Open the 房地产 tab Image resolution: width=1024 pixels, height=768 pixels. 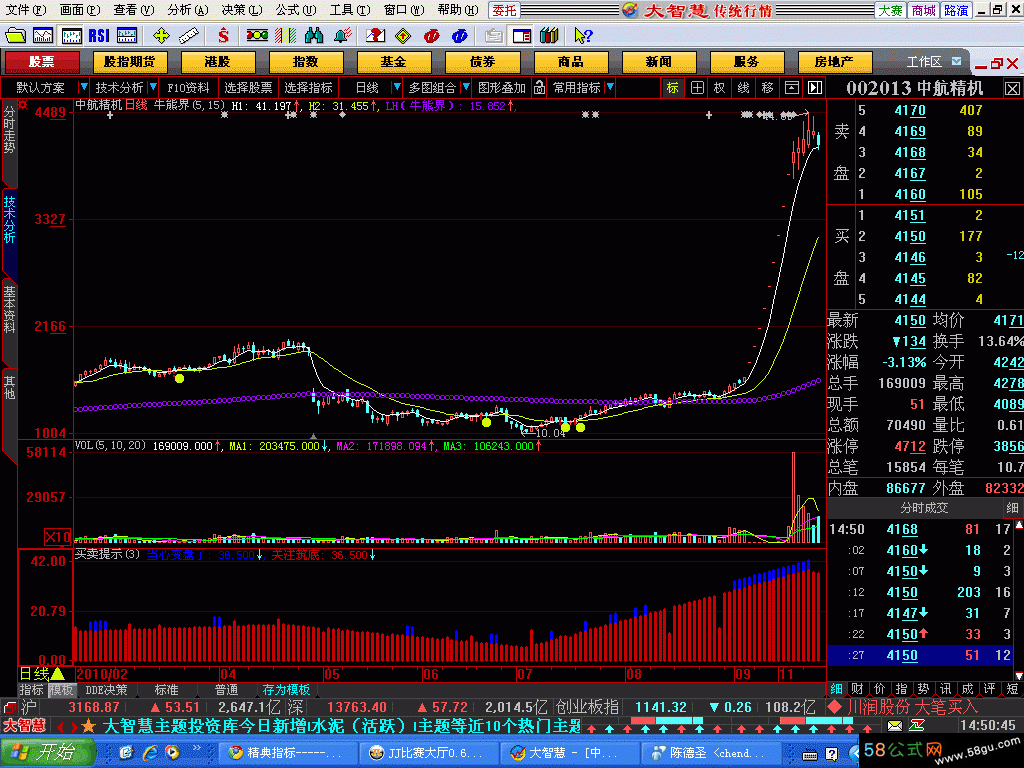834,62
